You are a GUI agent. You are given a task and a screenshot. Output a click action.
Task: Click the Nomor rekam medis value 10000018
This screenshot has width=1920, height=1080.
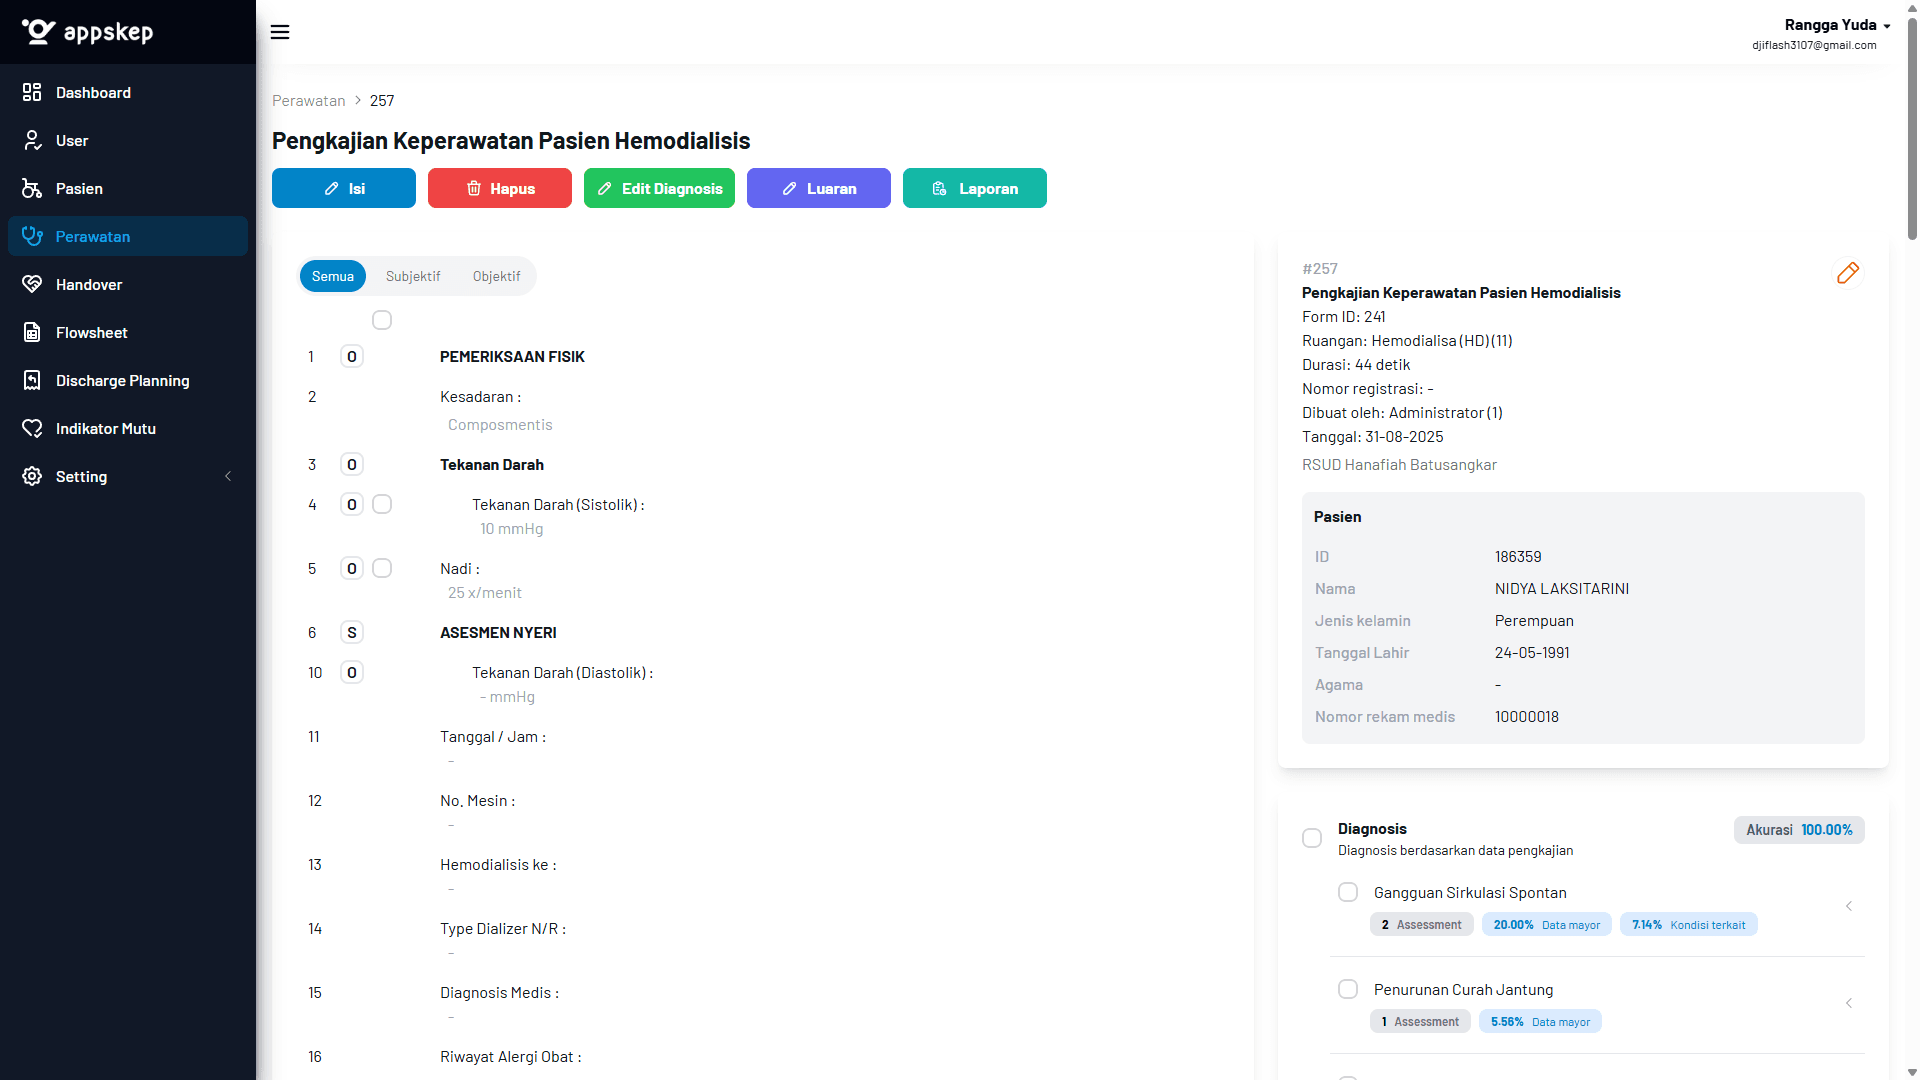1527,717
